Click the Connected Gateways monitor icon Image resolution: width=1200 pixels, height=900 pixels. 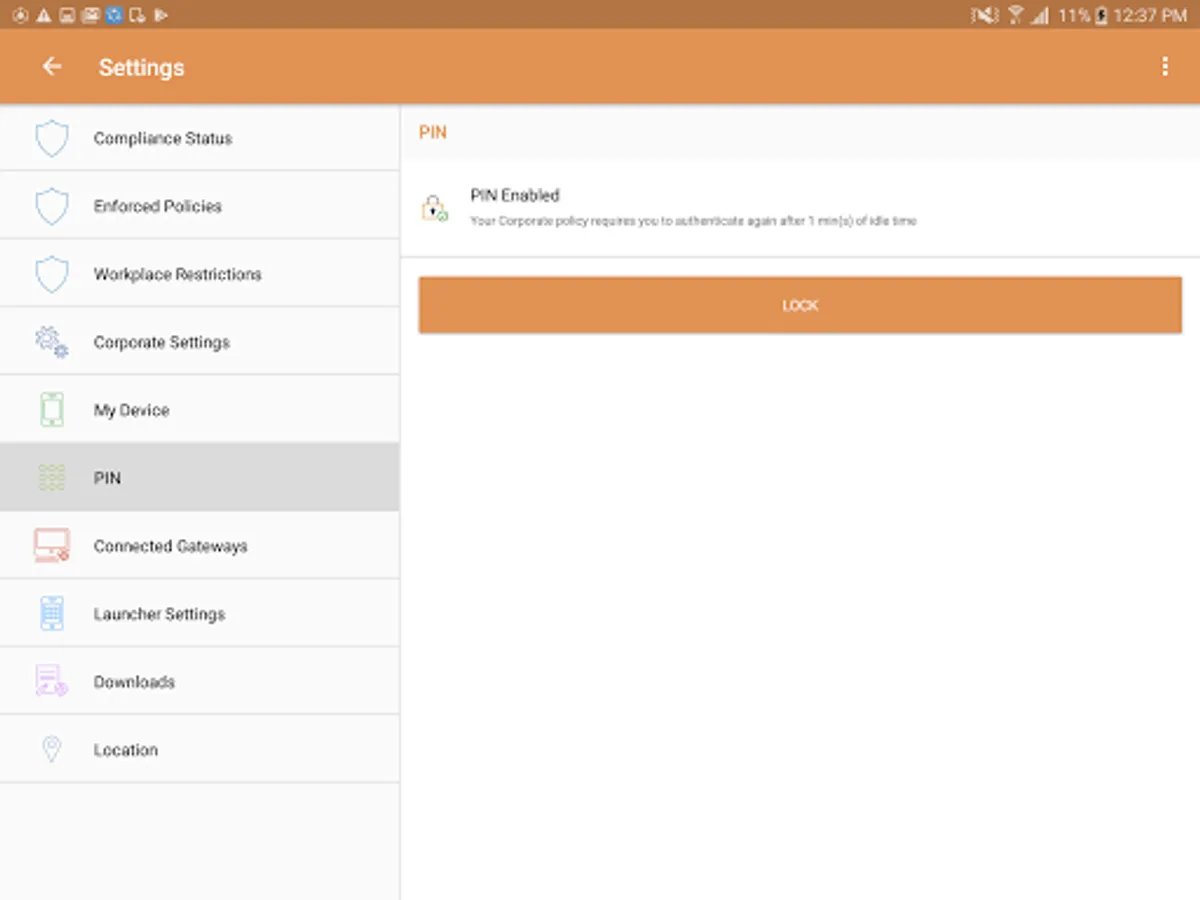[52, 546]
